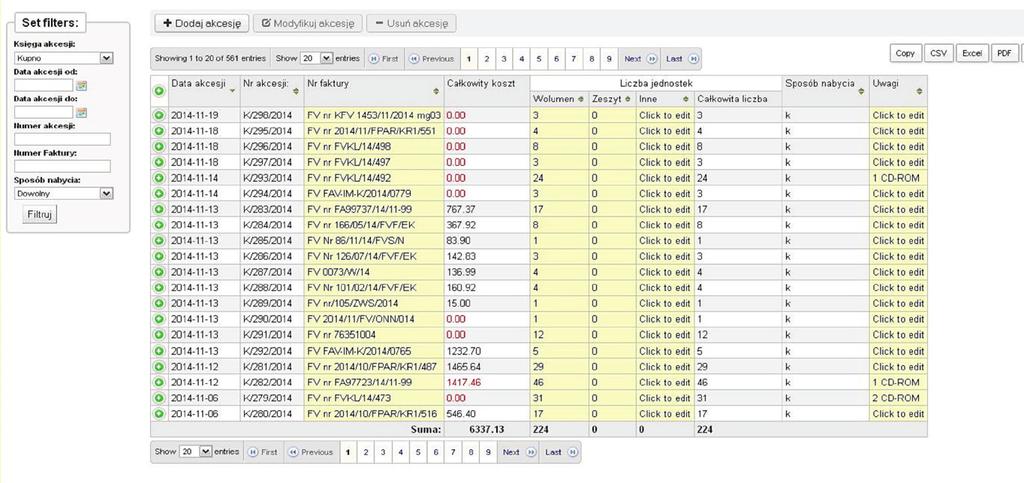Expand row details for K/285/2014
The height and width of the screenshot is (483, 1024).
(159, 241)
